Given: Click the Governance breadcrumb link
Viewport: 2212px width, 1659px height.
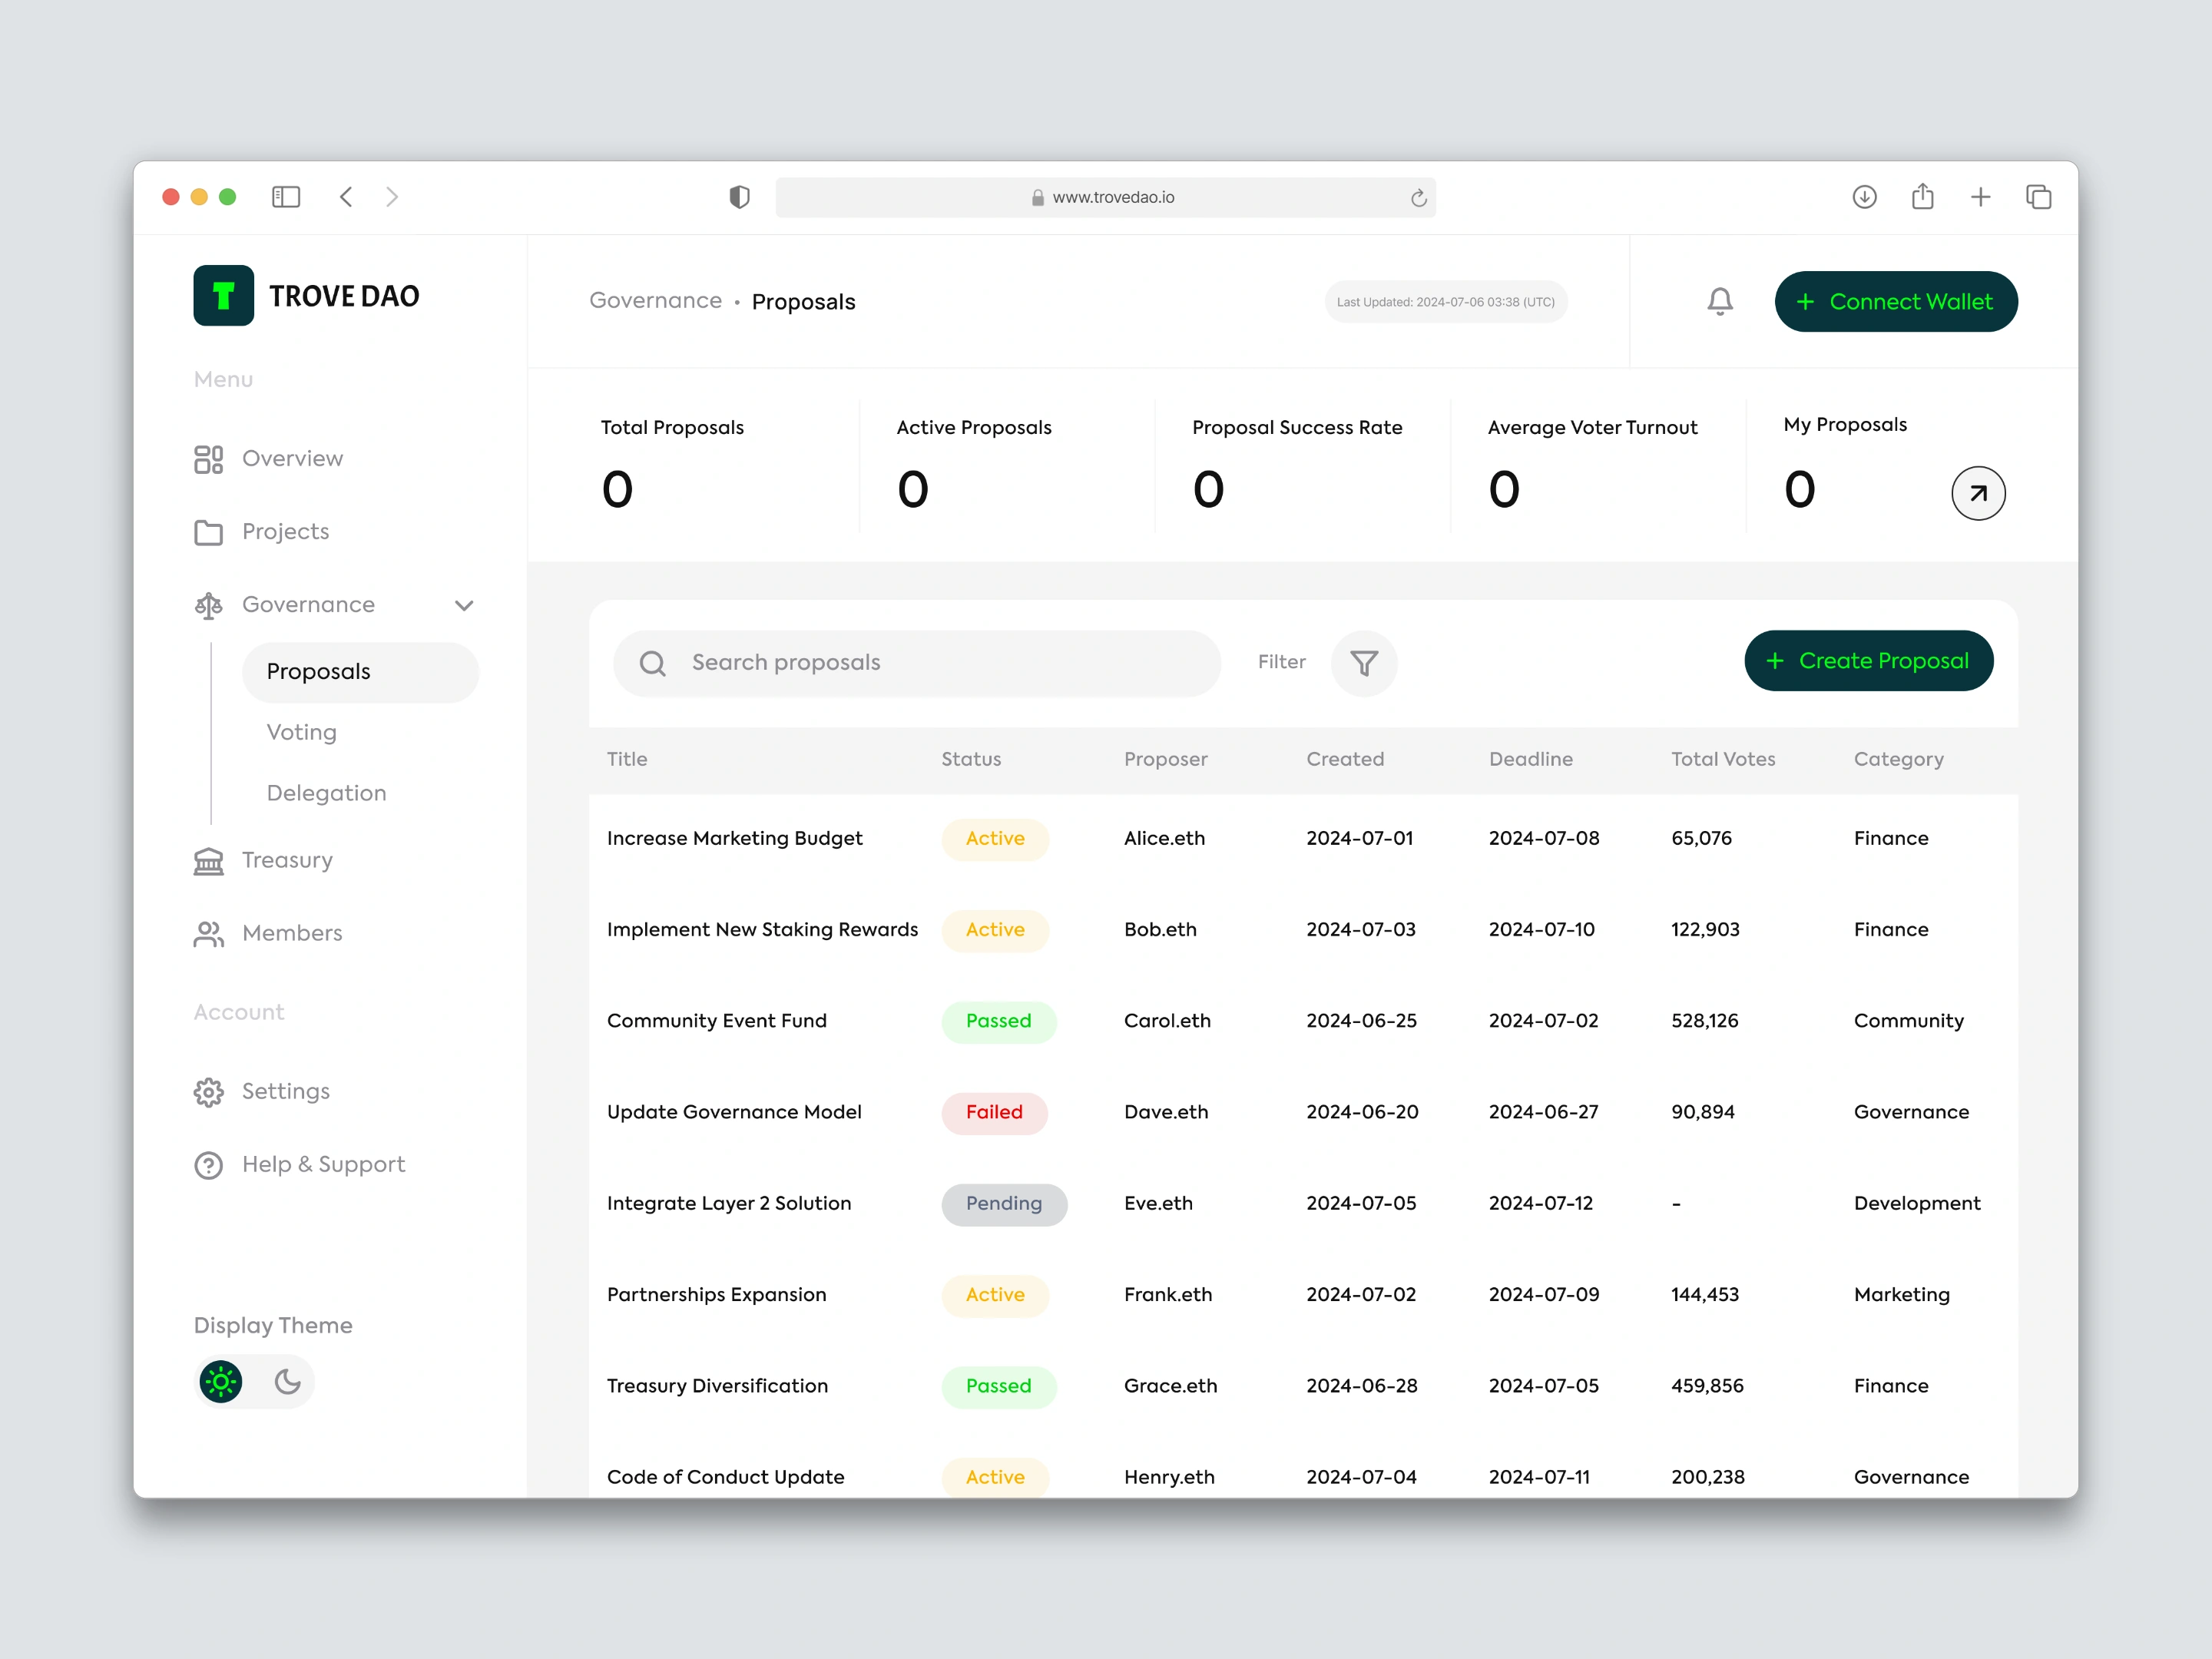Looking at the screenshot, I should tap(655, 301).
